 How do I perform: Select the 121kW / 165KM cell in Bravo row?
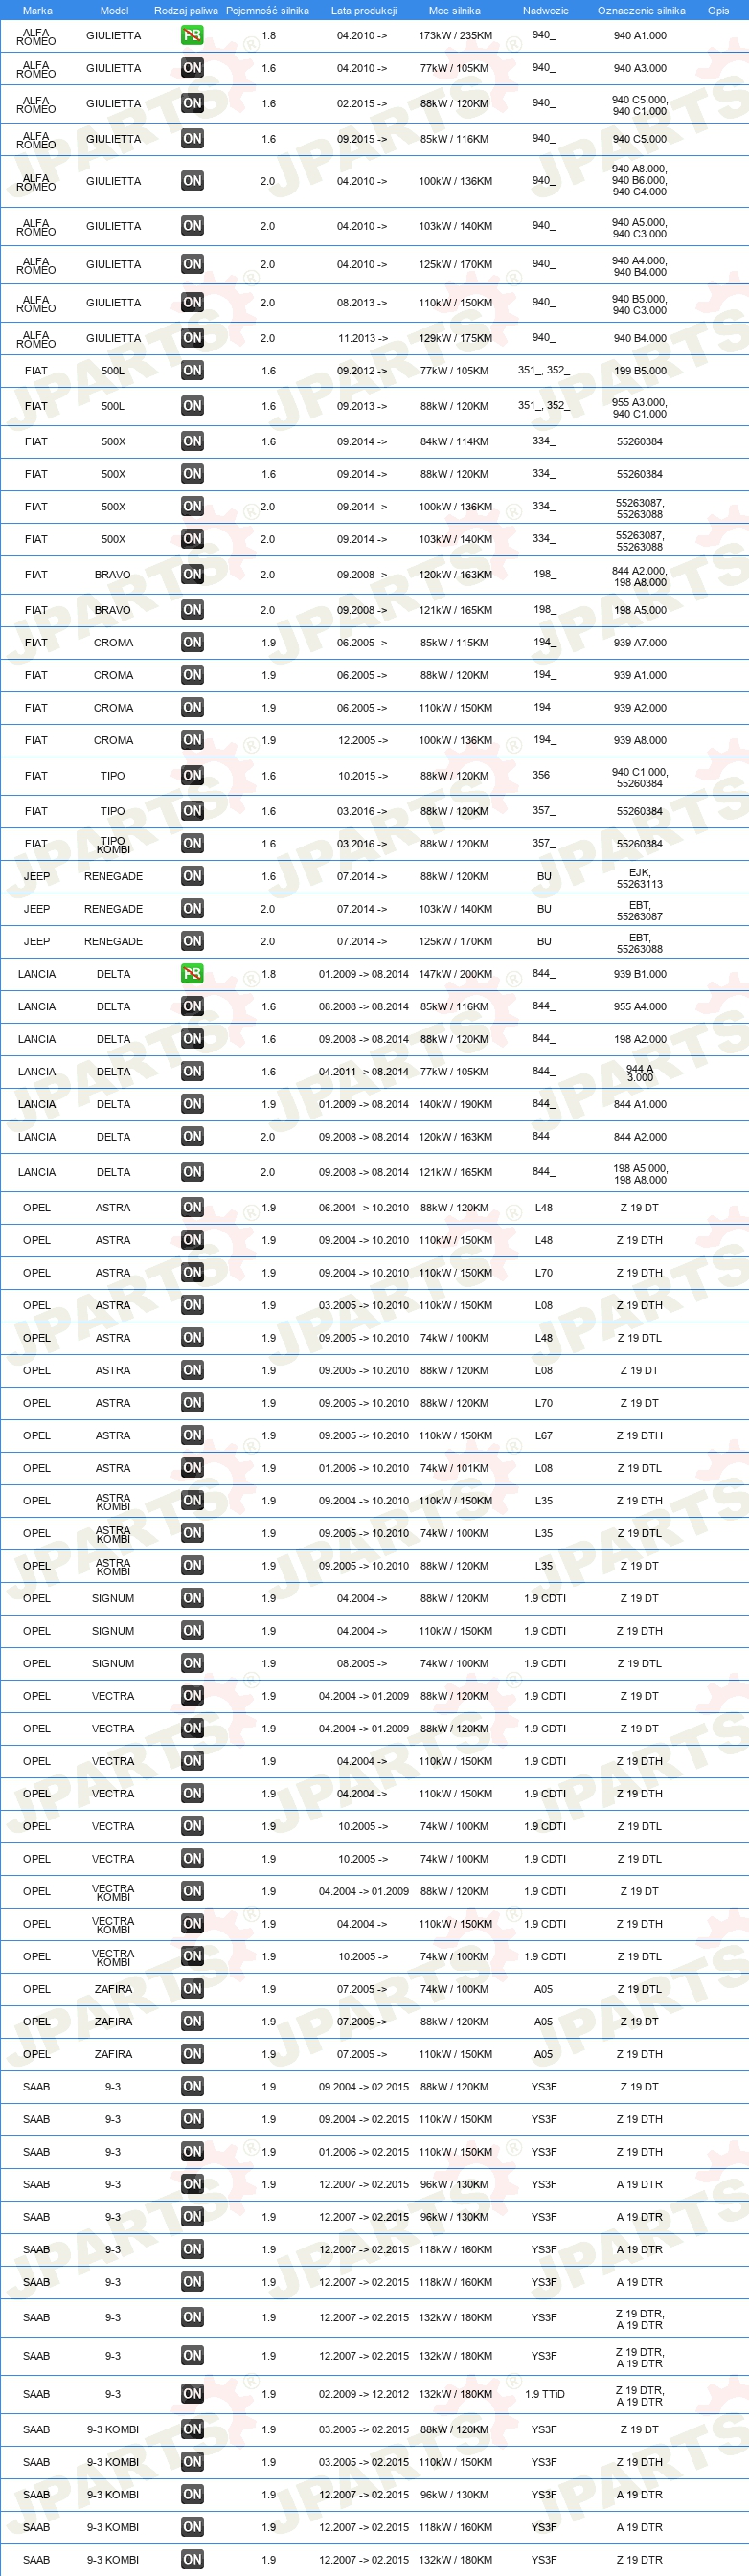[455, 610]
